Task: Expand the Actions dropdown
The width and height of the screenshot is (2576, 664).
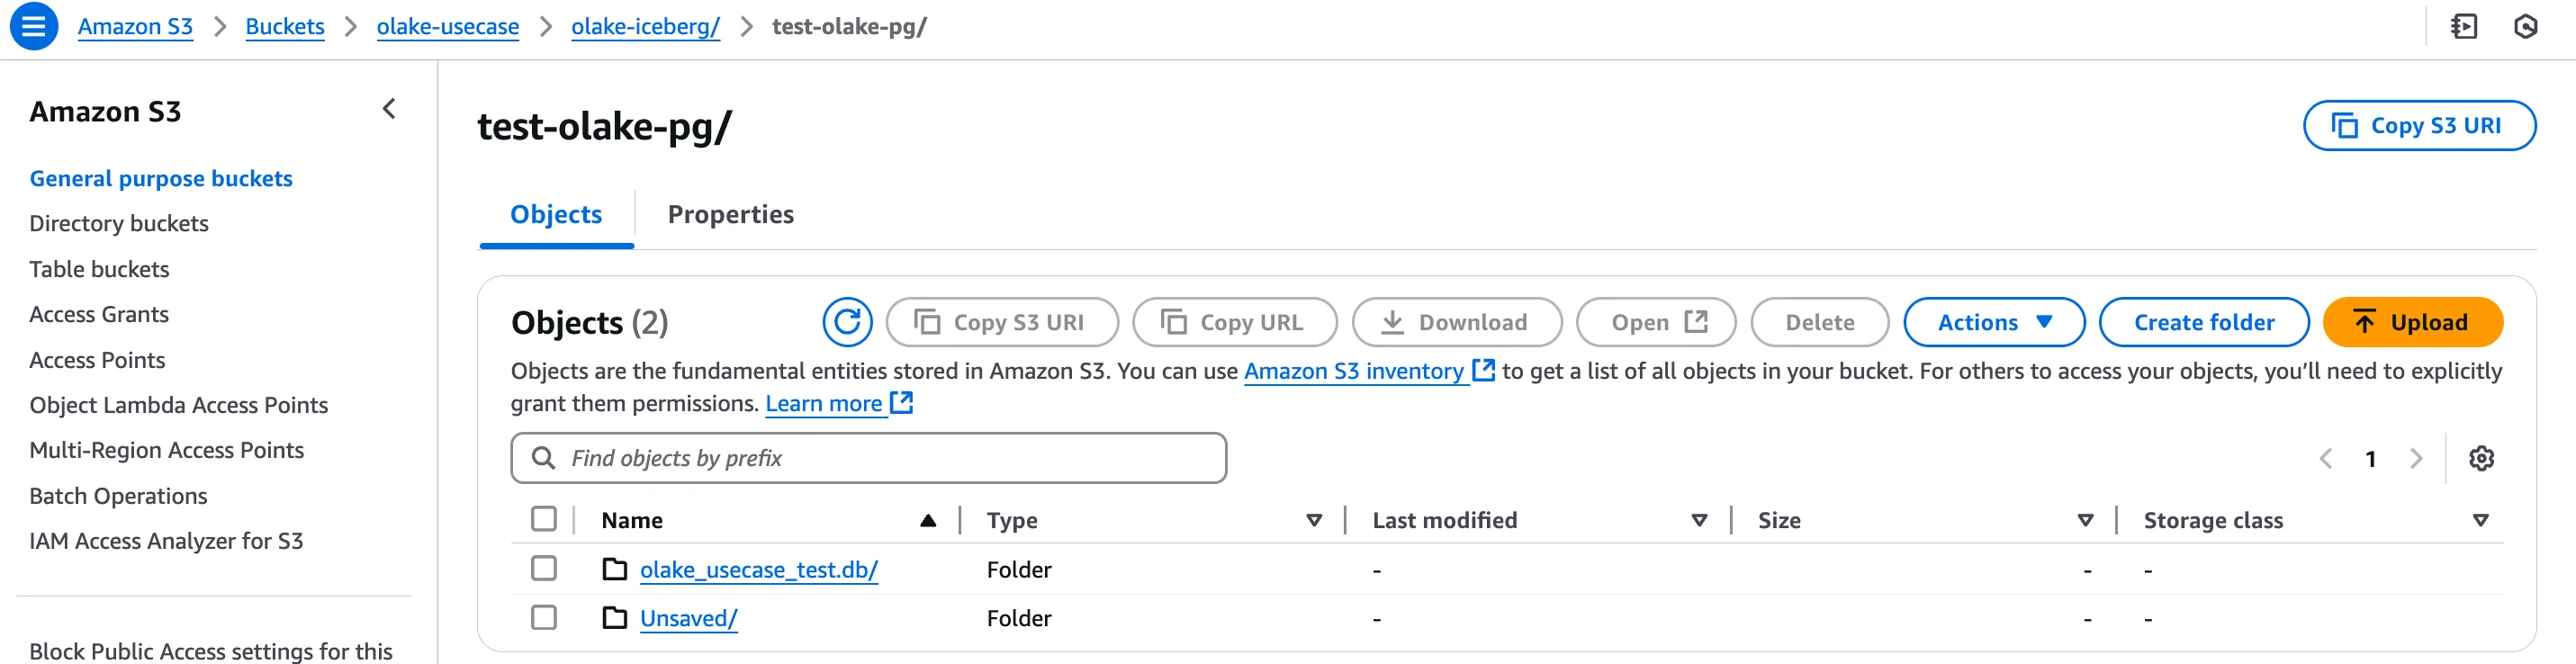Action: coord(1993,322)
